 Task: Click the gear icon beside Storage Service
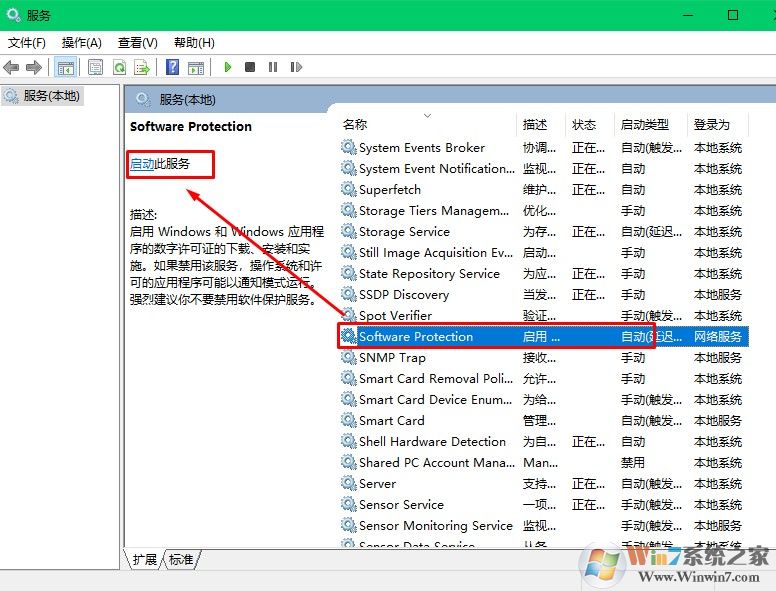coord(348,232)
